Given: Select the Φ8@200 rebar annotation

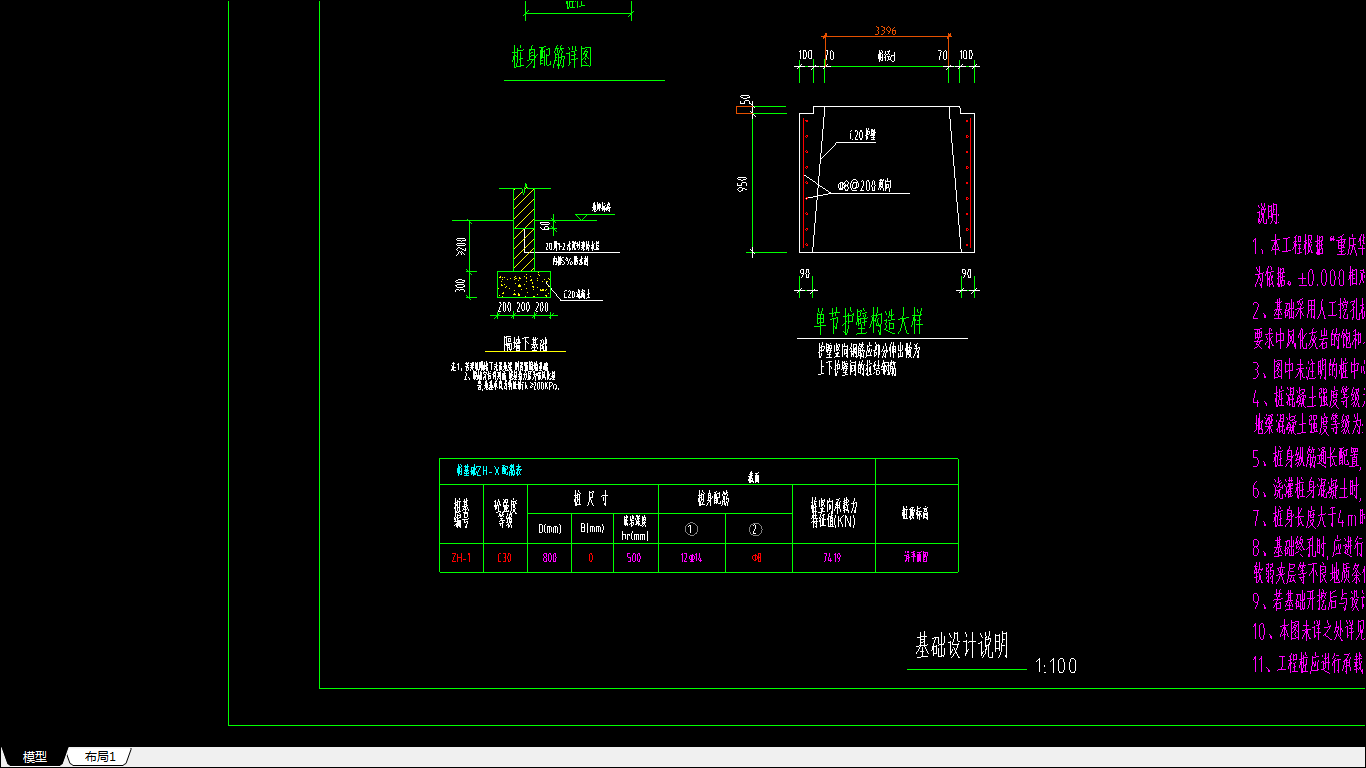Looking at the screenshot, I should (x=865, y=186).
